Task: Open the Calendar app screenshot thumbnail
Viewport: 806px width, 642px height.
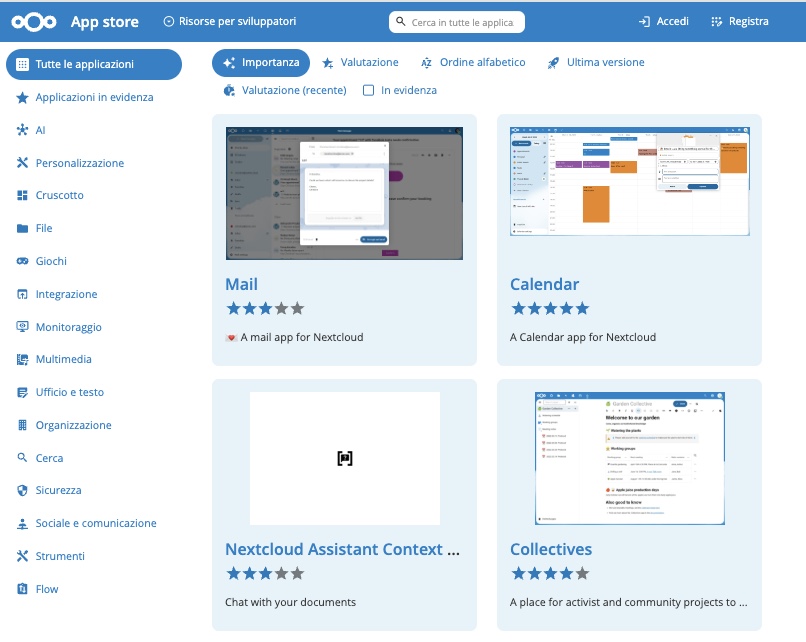Action: coord(630,181)
